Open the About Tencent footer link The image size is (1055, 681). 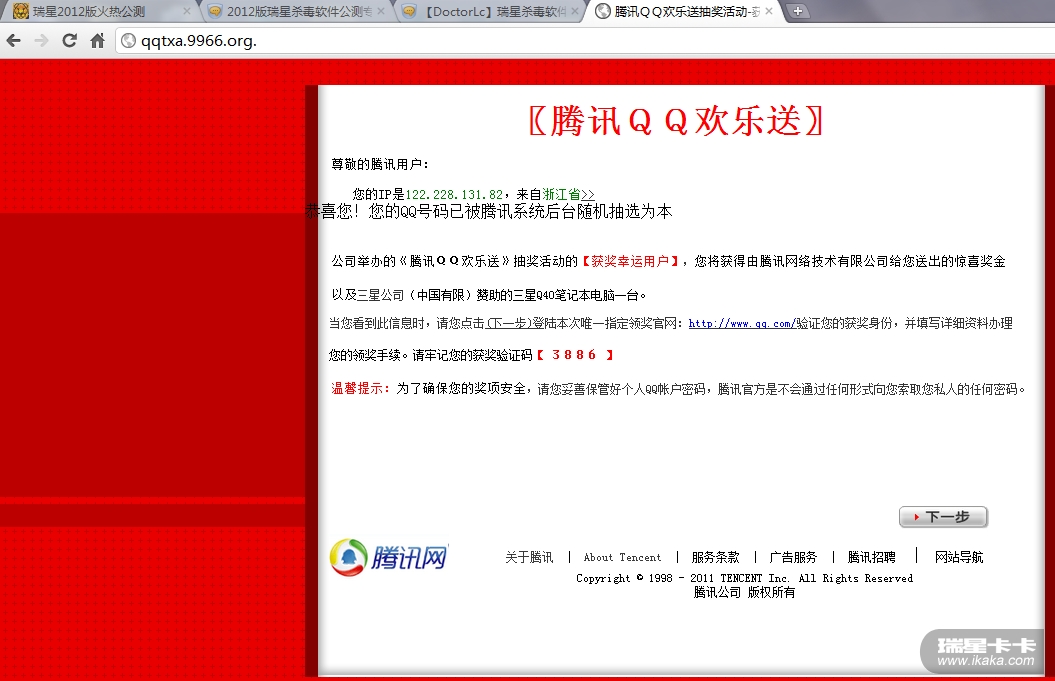[622, 557]
